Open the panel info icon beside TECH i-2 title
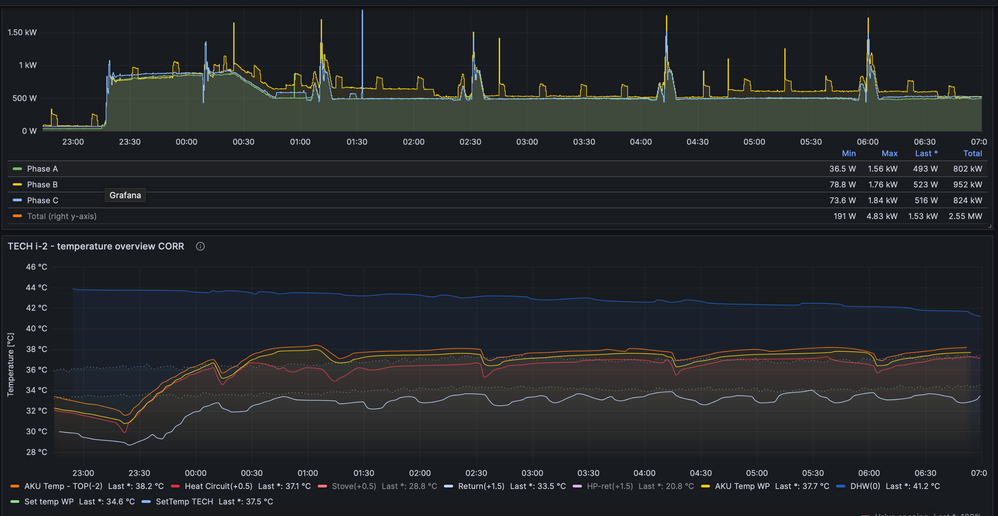The image size is (998, 516). (x=200, y=246)
